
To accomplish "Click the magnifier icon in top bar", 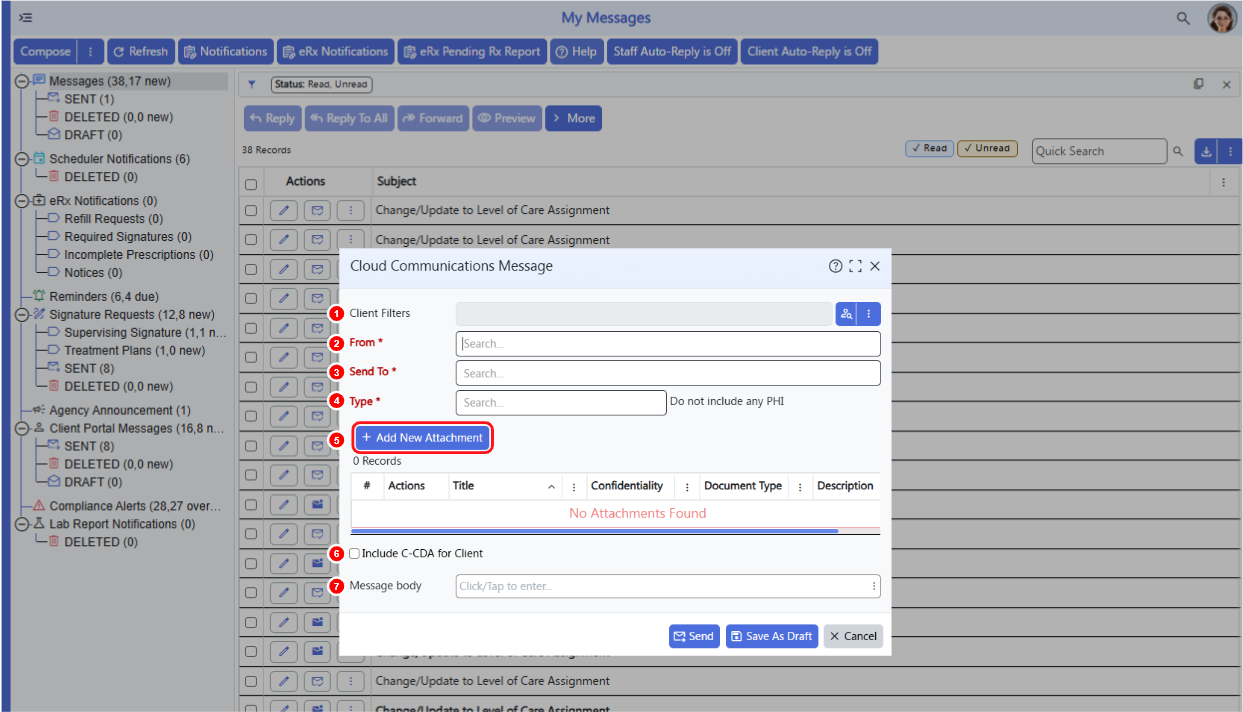I will tap(1183, 18).
